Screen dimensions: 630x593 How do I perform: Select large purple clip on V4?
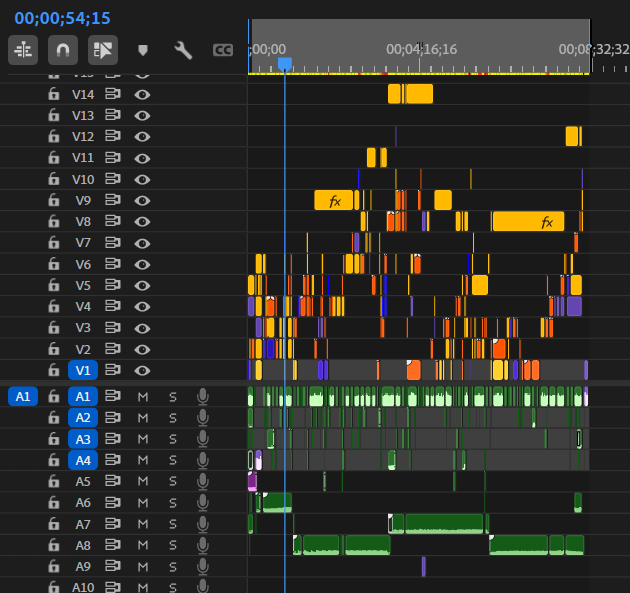click(574, 306)
